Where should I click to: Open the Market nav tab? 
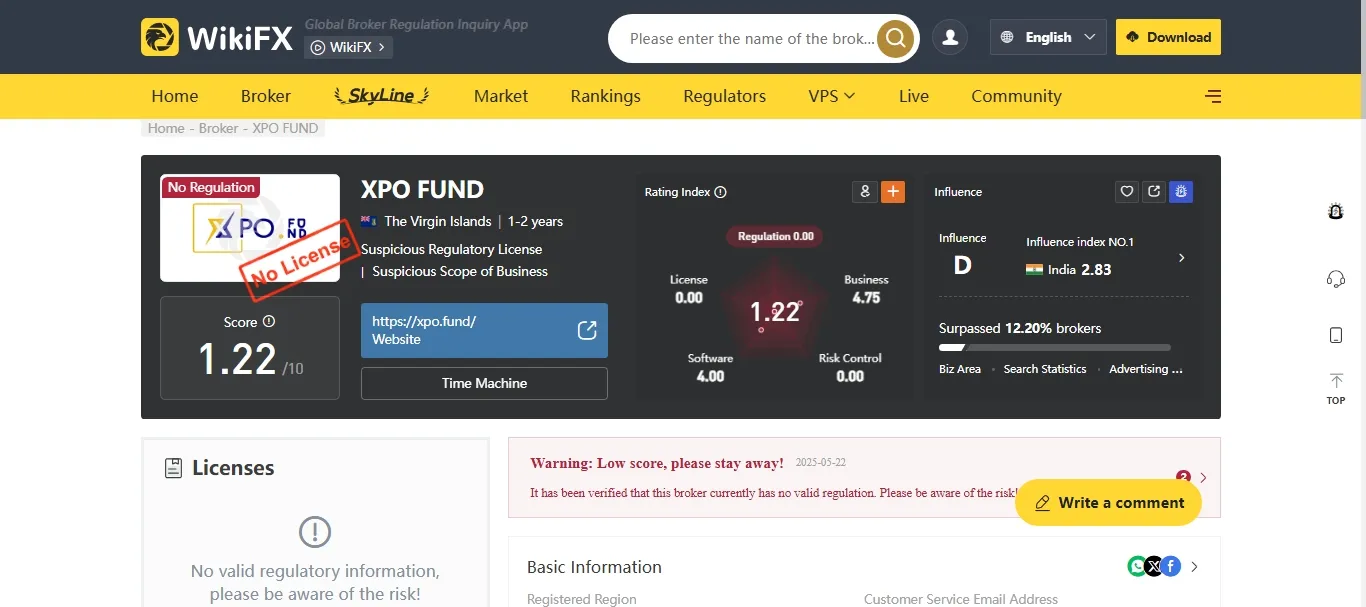501,96
